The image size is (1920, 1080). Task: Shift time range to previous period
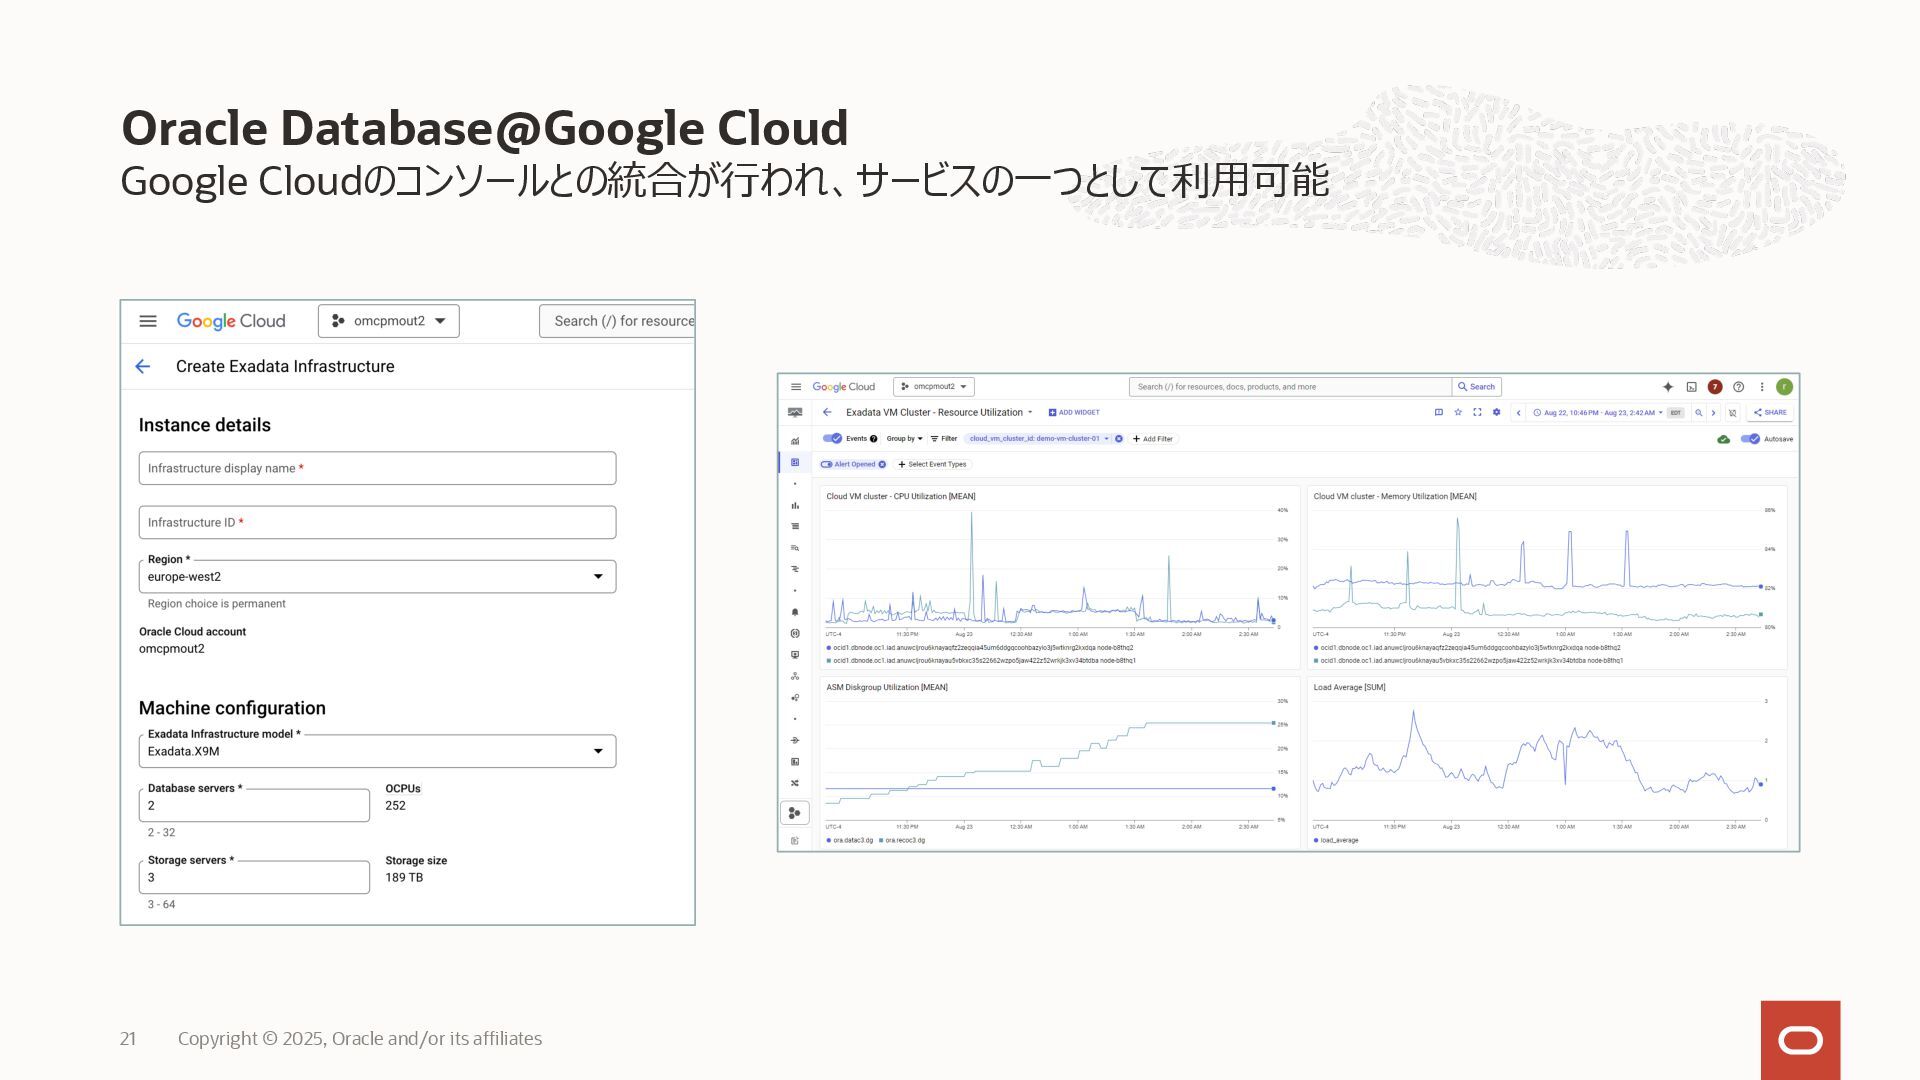(x=1519, y=413)
